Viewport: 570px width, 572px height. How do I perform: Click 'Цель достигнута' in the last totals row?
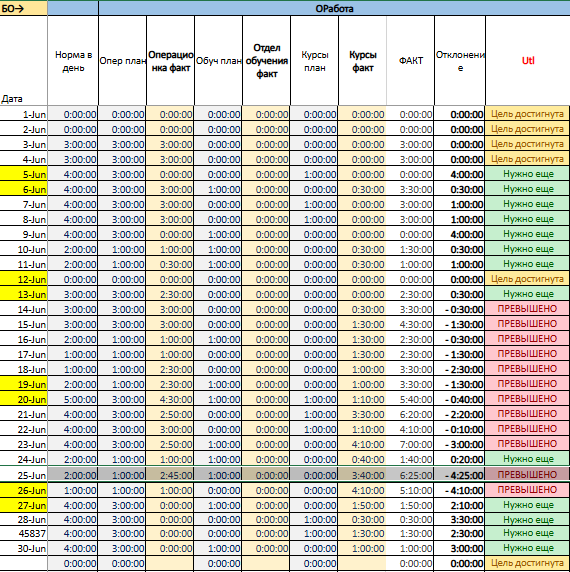pyautogui.click(x=528, y=563)
